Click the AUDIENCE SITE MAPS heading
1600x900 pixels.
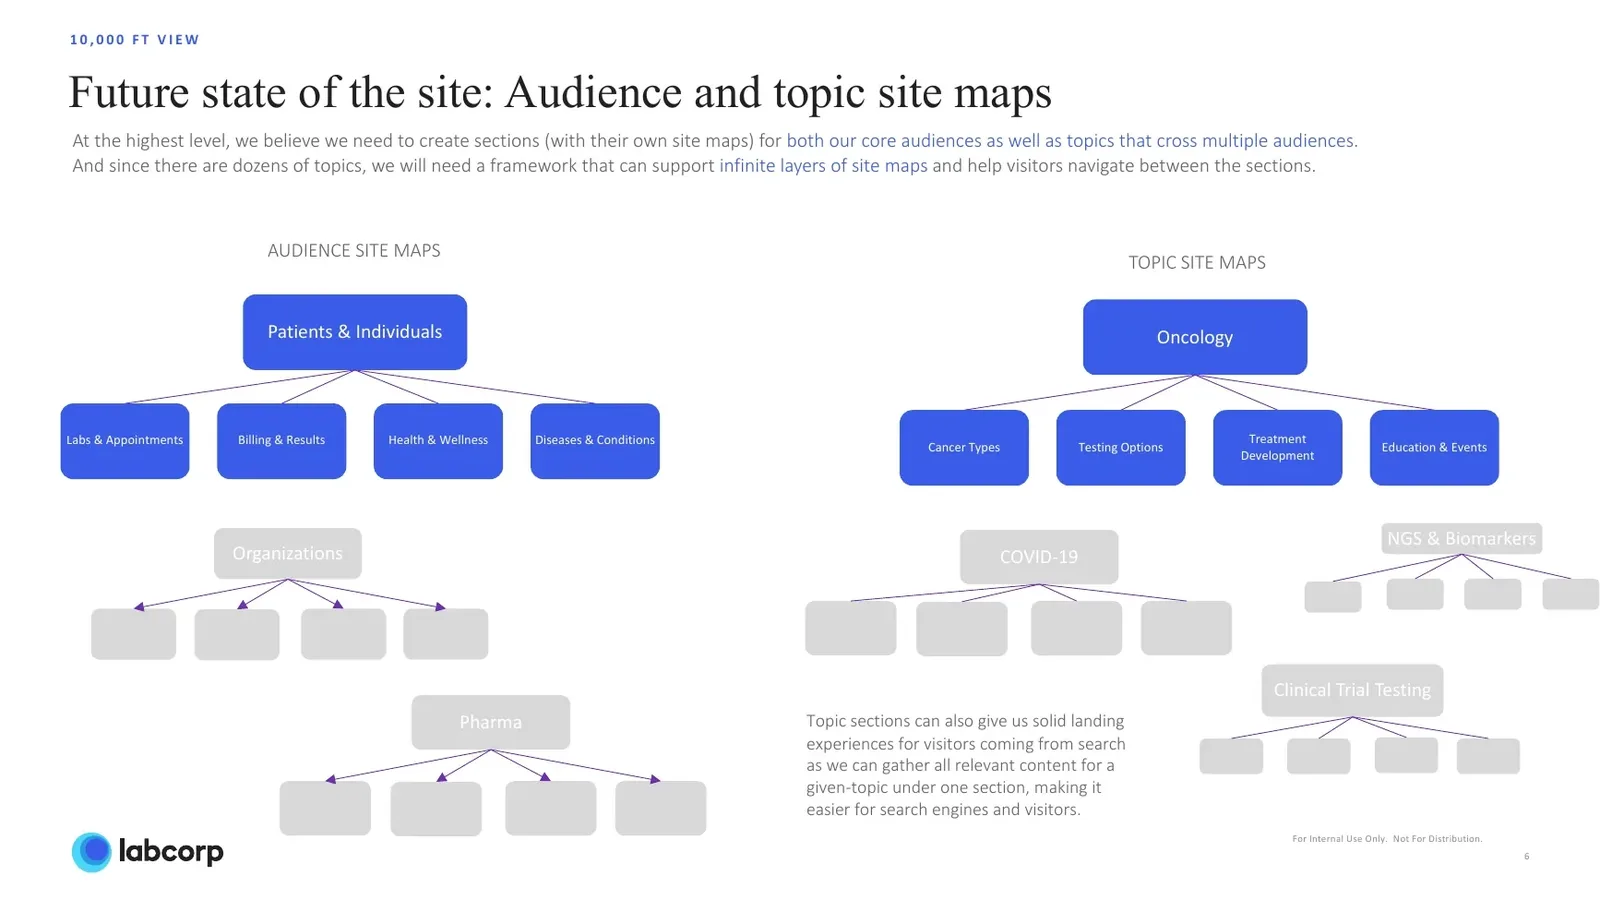(354, 251)
